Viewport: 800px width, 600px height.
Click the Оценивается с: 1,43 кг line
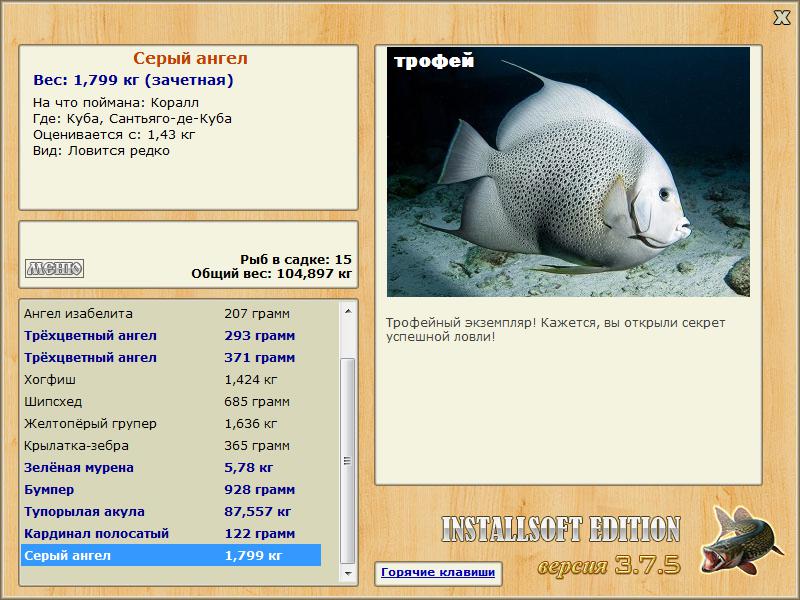[114, 135]
